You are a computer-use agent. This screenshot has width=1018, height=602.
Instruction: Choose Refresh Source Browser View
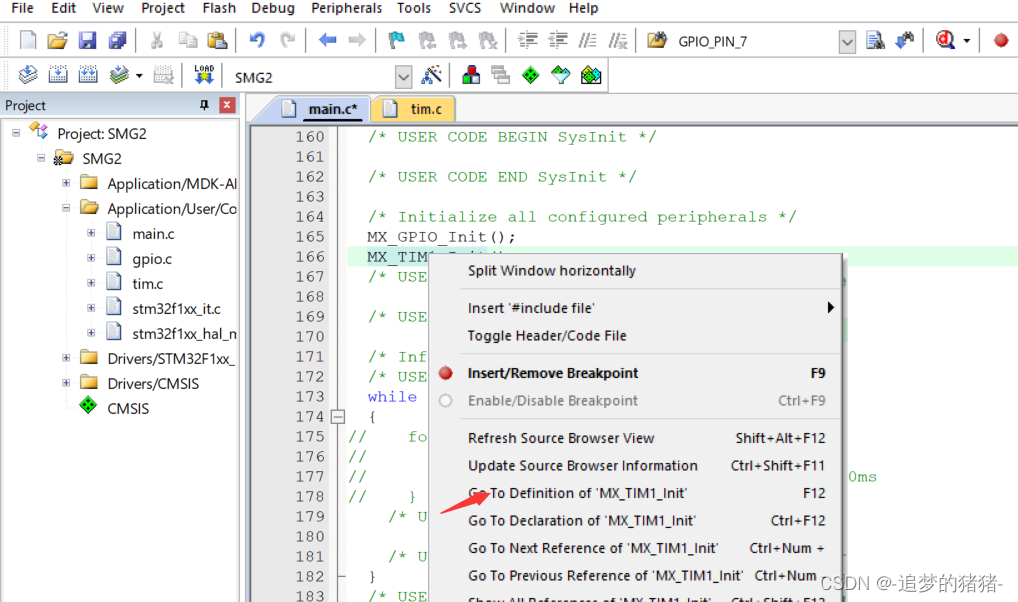[x=636, y=438]
